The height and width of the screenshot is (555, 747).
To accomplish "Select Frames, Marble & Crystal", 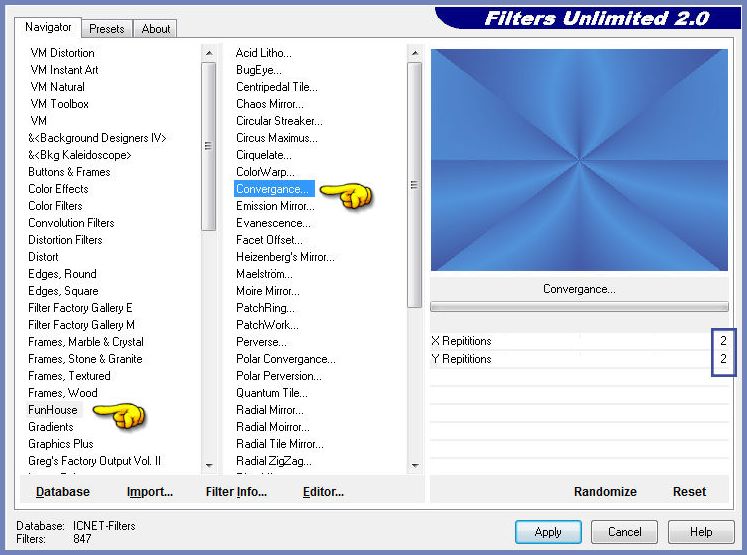I will click(86, 342).
